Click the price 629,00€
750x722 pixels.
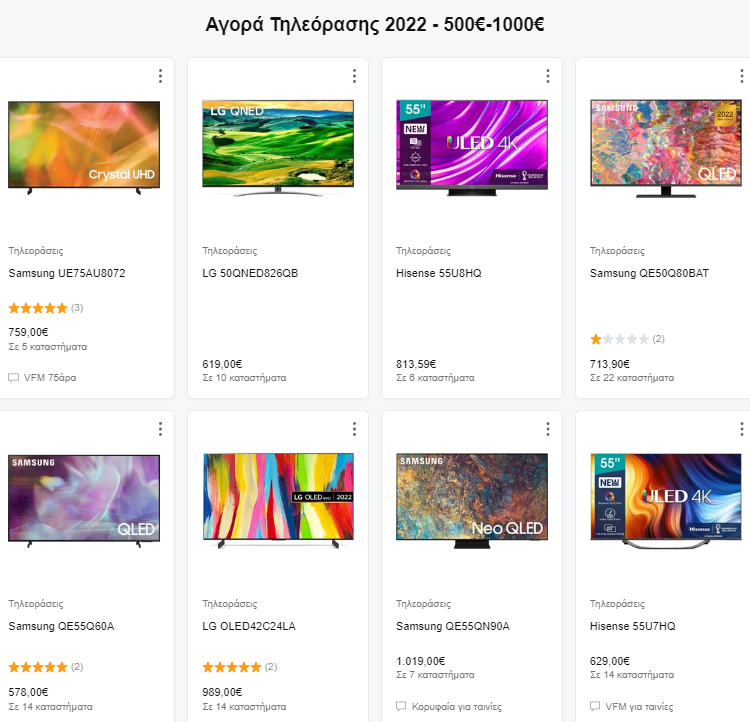coord(610,661)
